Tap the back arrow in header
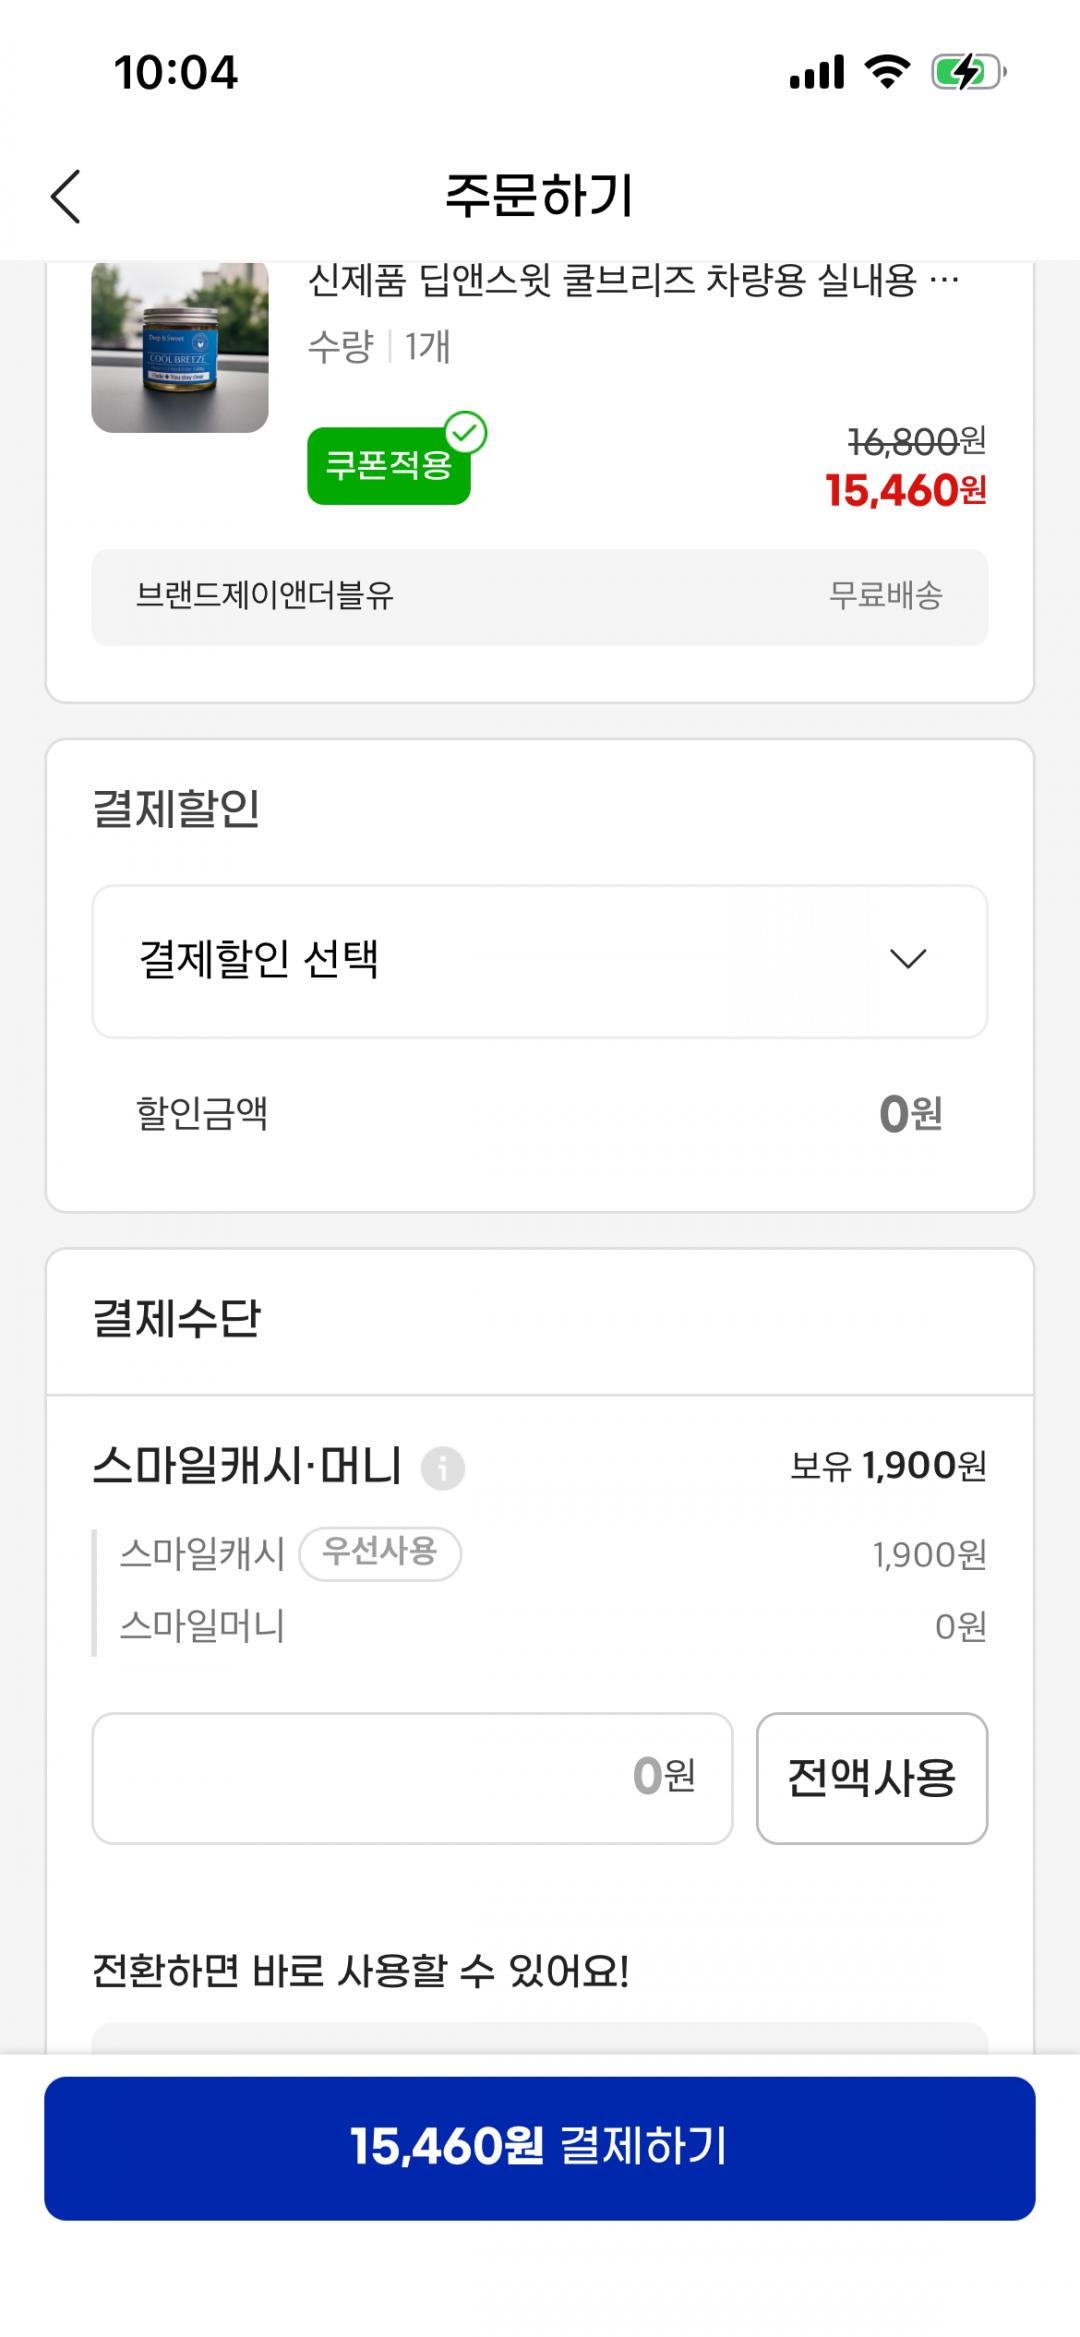Screen dimensions: 1080x2337 (x=66, y=196)
